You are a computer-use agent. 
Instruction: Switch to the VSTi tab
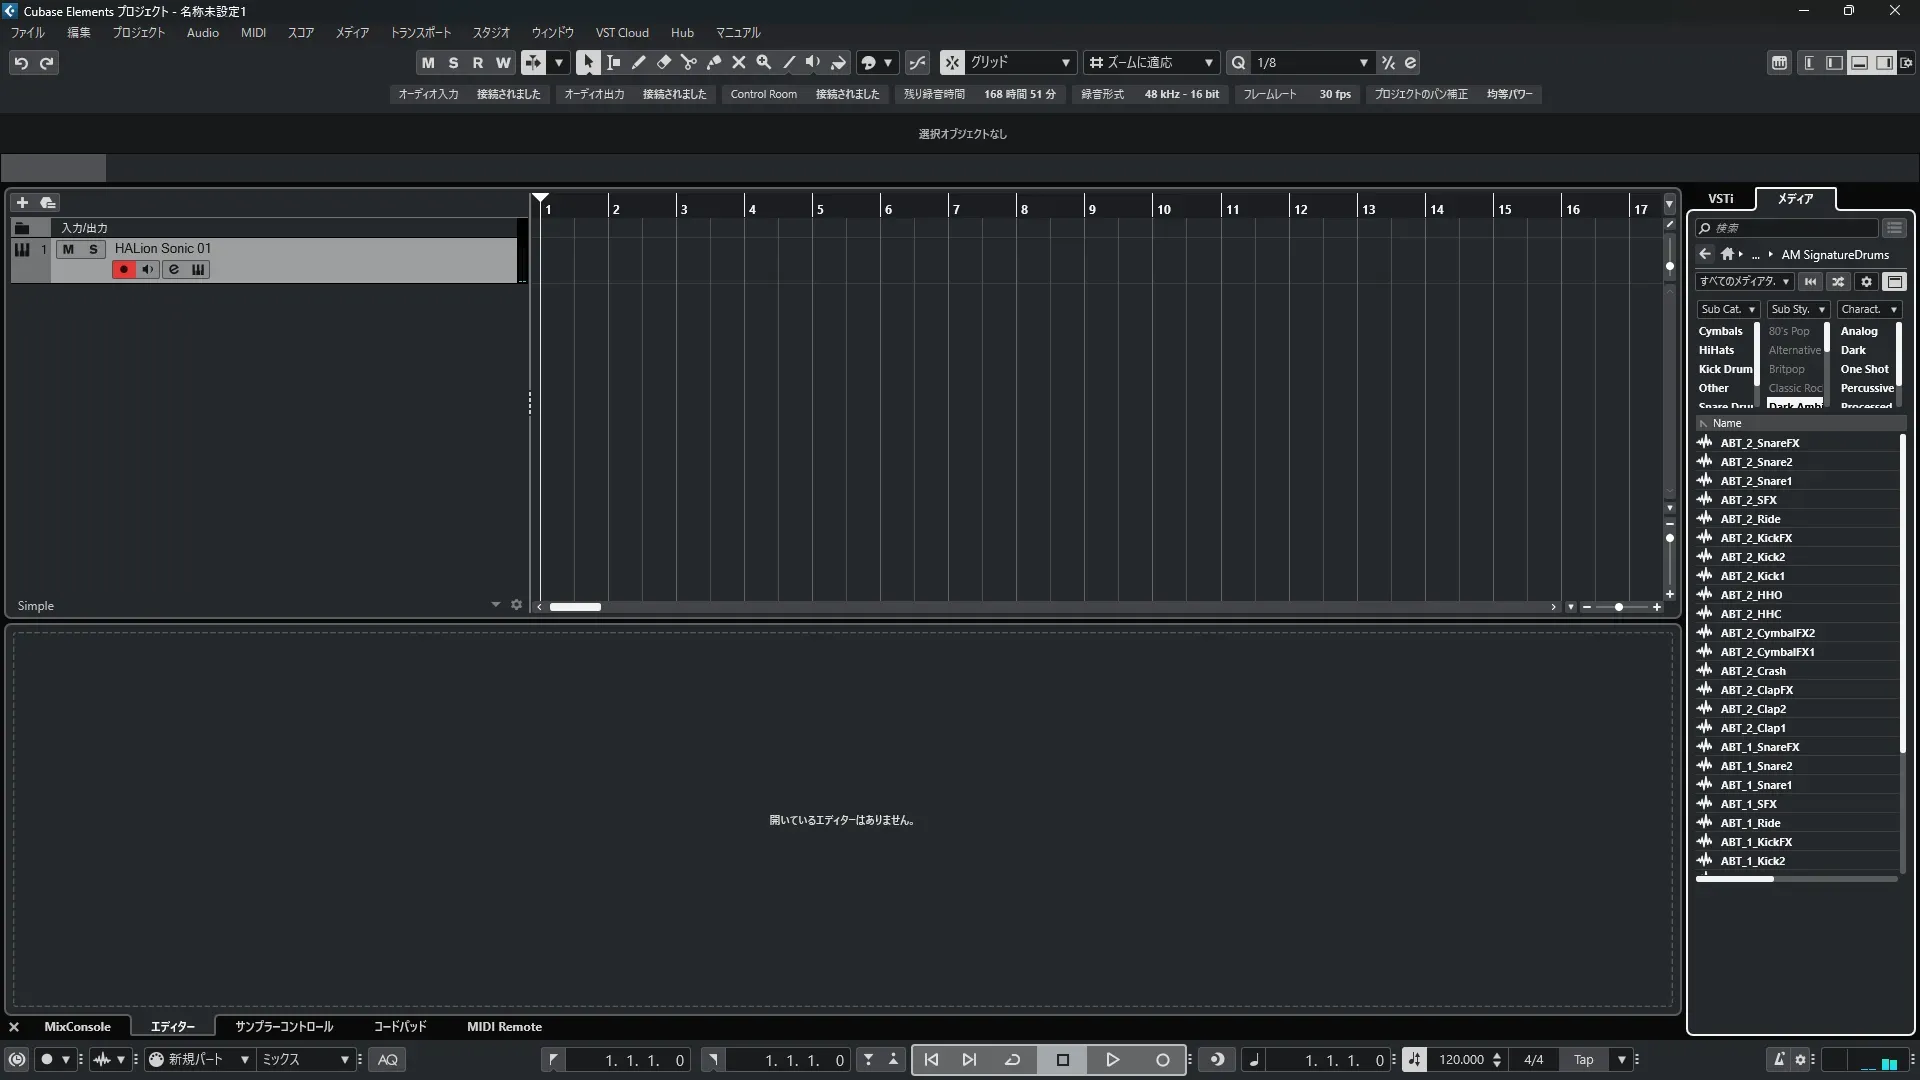click(1720, 199)
